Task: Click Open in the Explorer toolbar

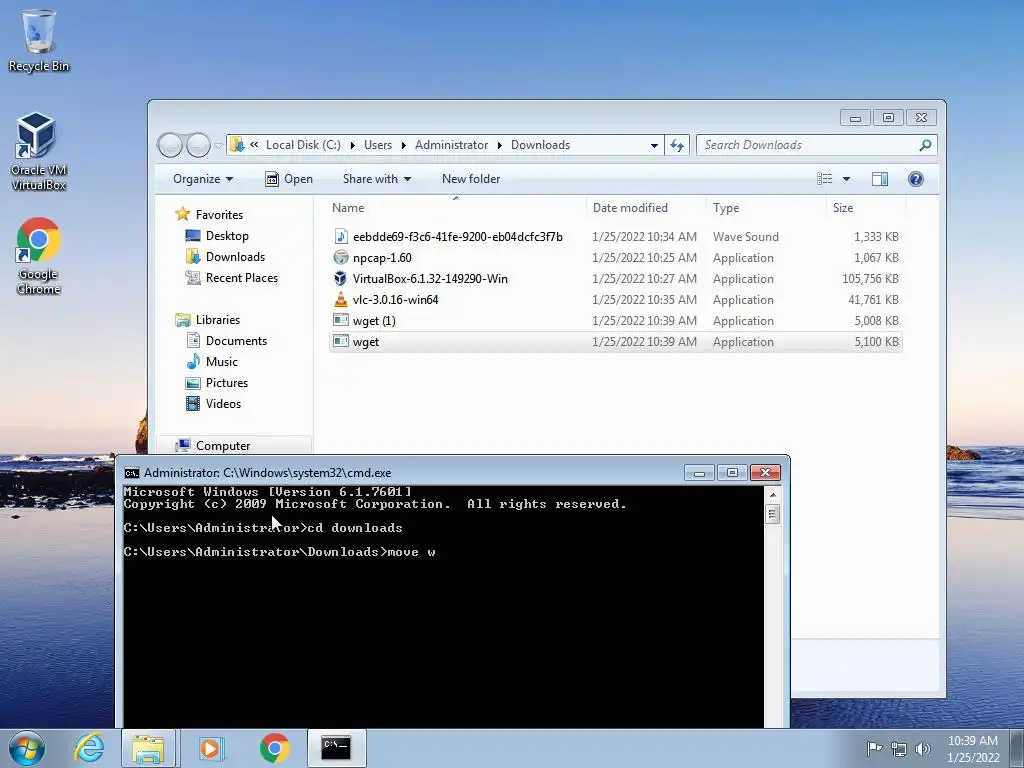Action: click(x=289, y=179)
